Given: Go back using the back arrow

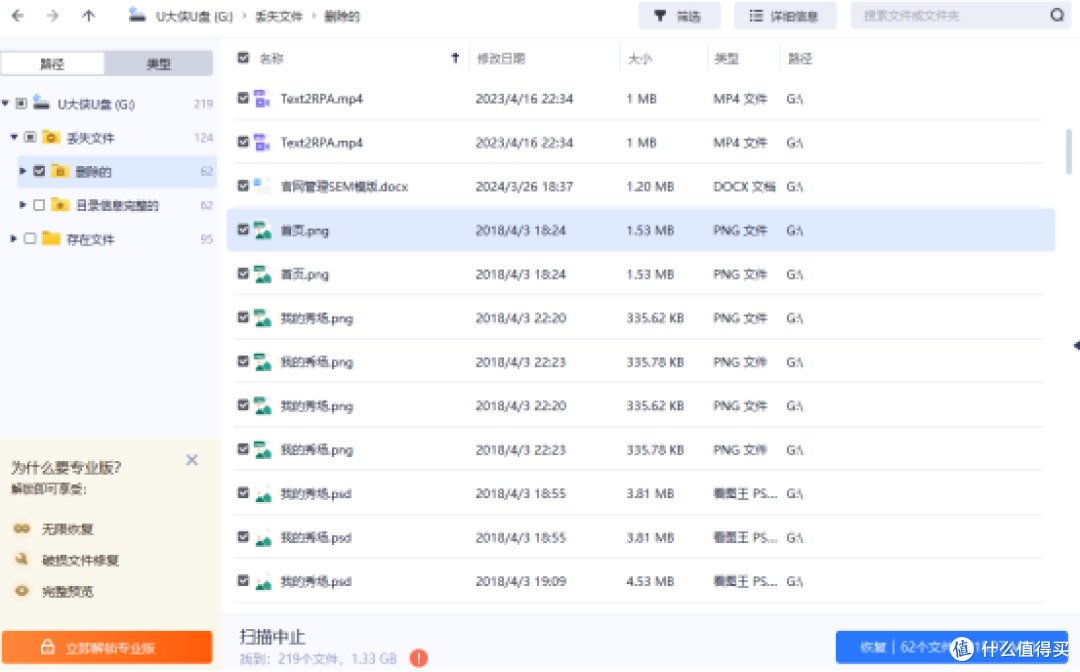Looking at the screenshot, I should tap(18, 15).
